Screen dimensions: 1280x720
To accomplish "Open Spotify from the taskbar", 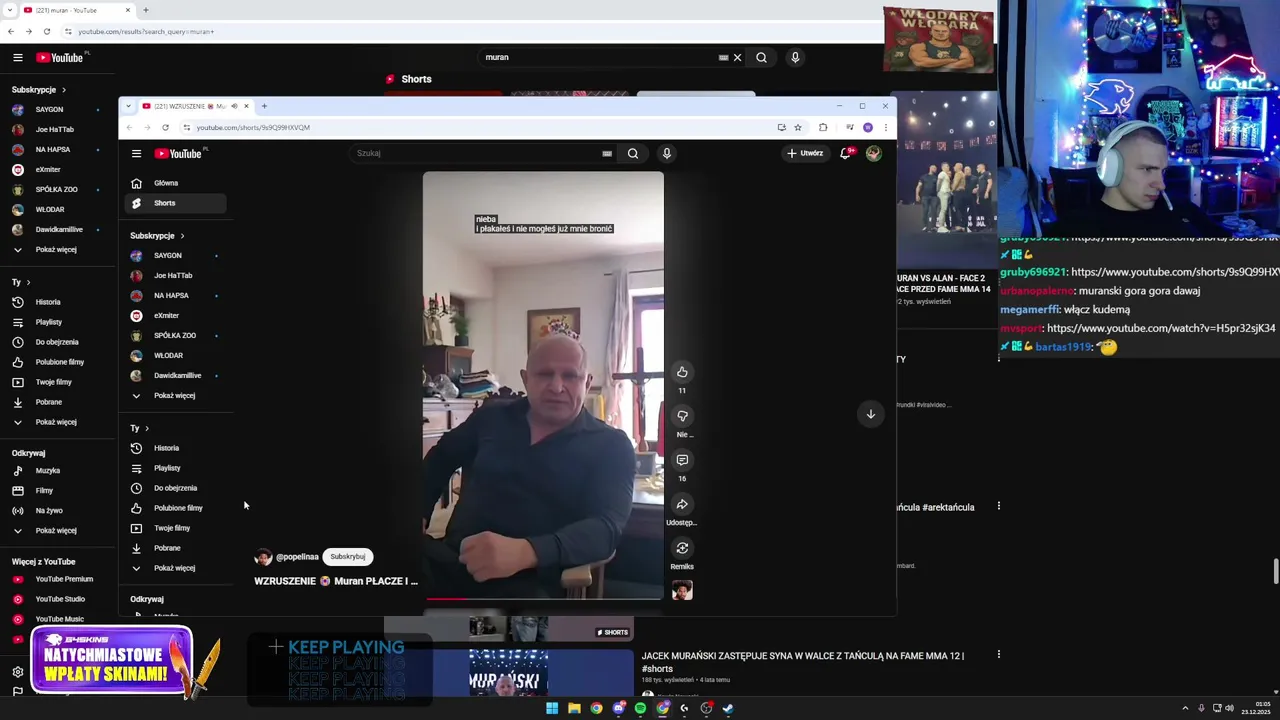I will (x=640, y=708).
